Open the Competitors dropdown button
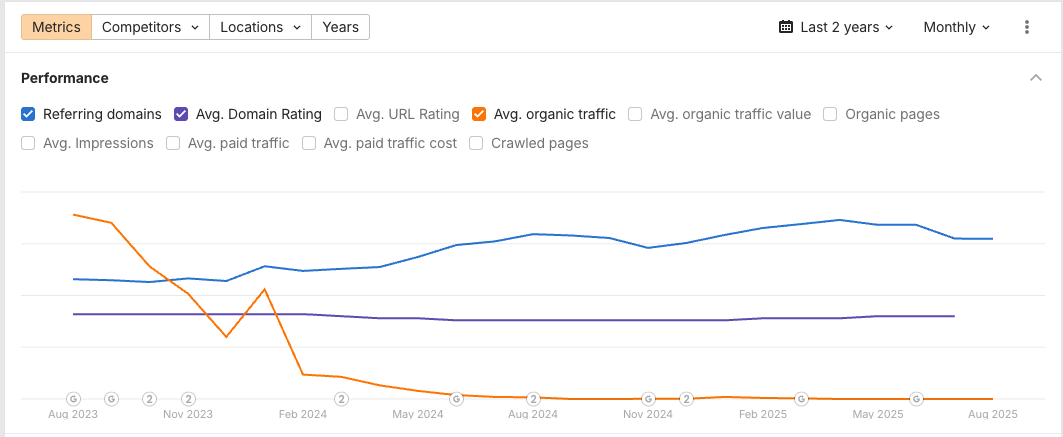Viewport: 1063px width, 437px height. [150, 27]
